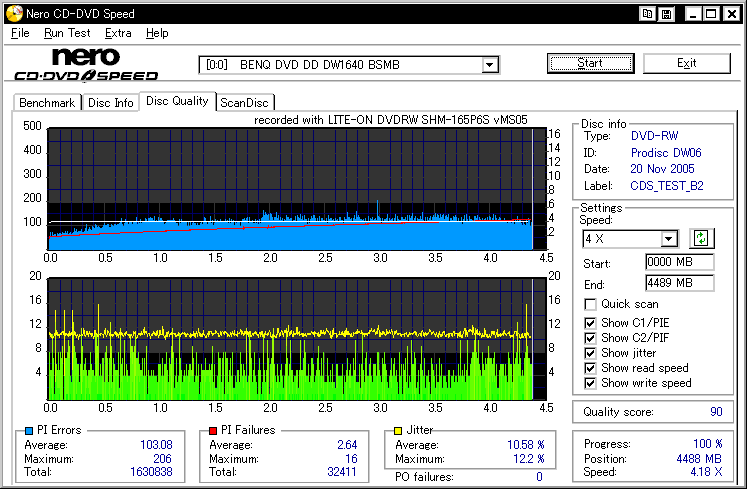The image size is (747, 489).
Task: Click the copy screenshot icon in title bar
Action: (x=648, y=14)
